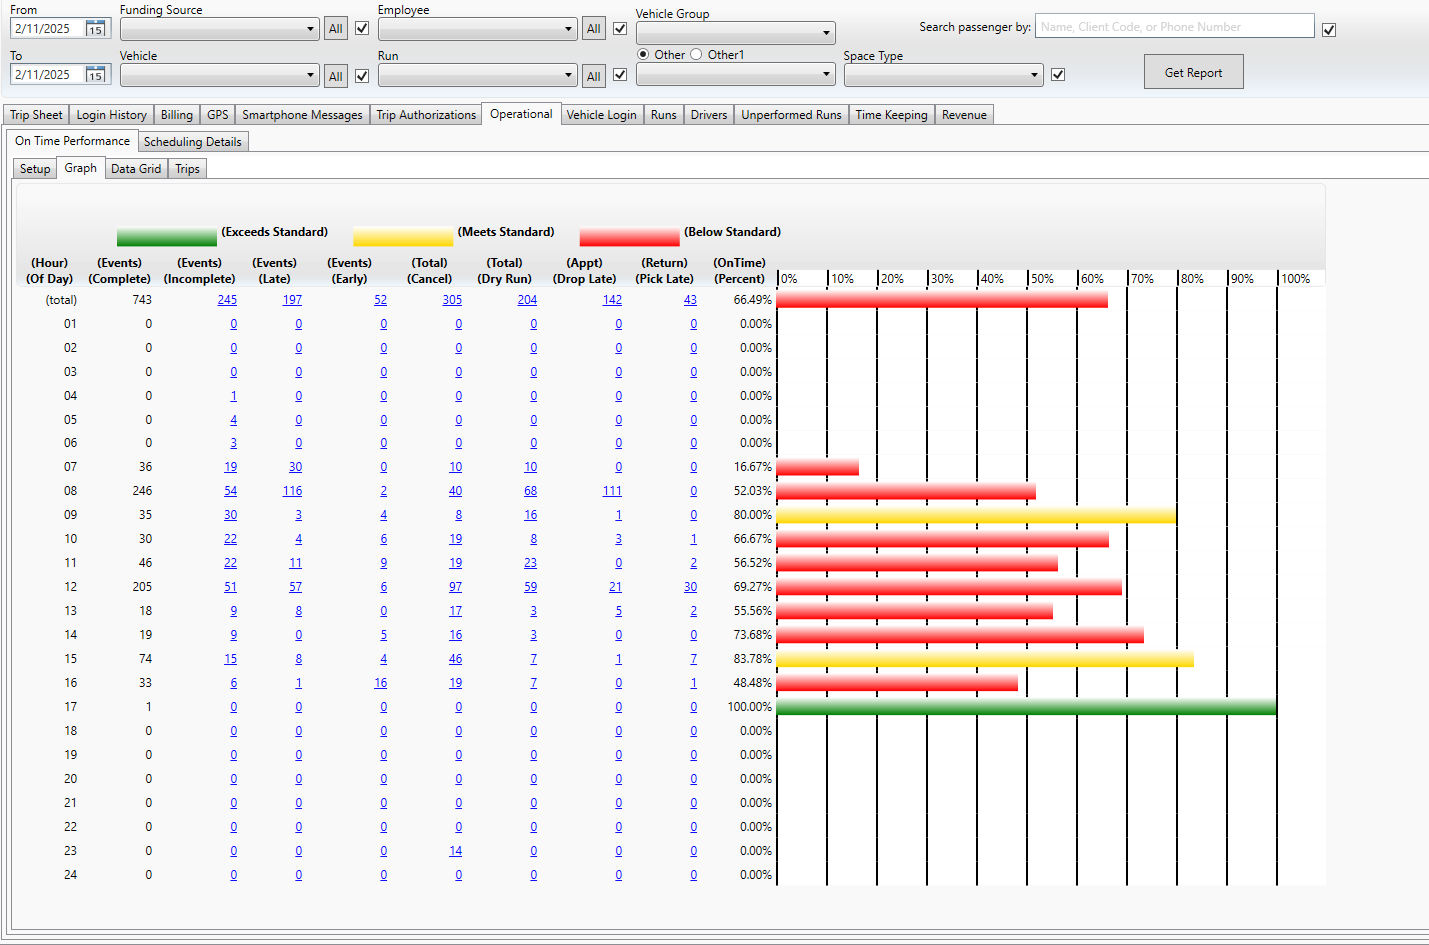Switch to the Setup tab
Image resolution: width=1429 pixels, height=945 pixels.
tap(34, 168)
